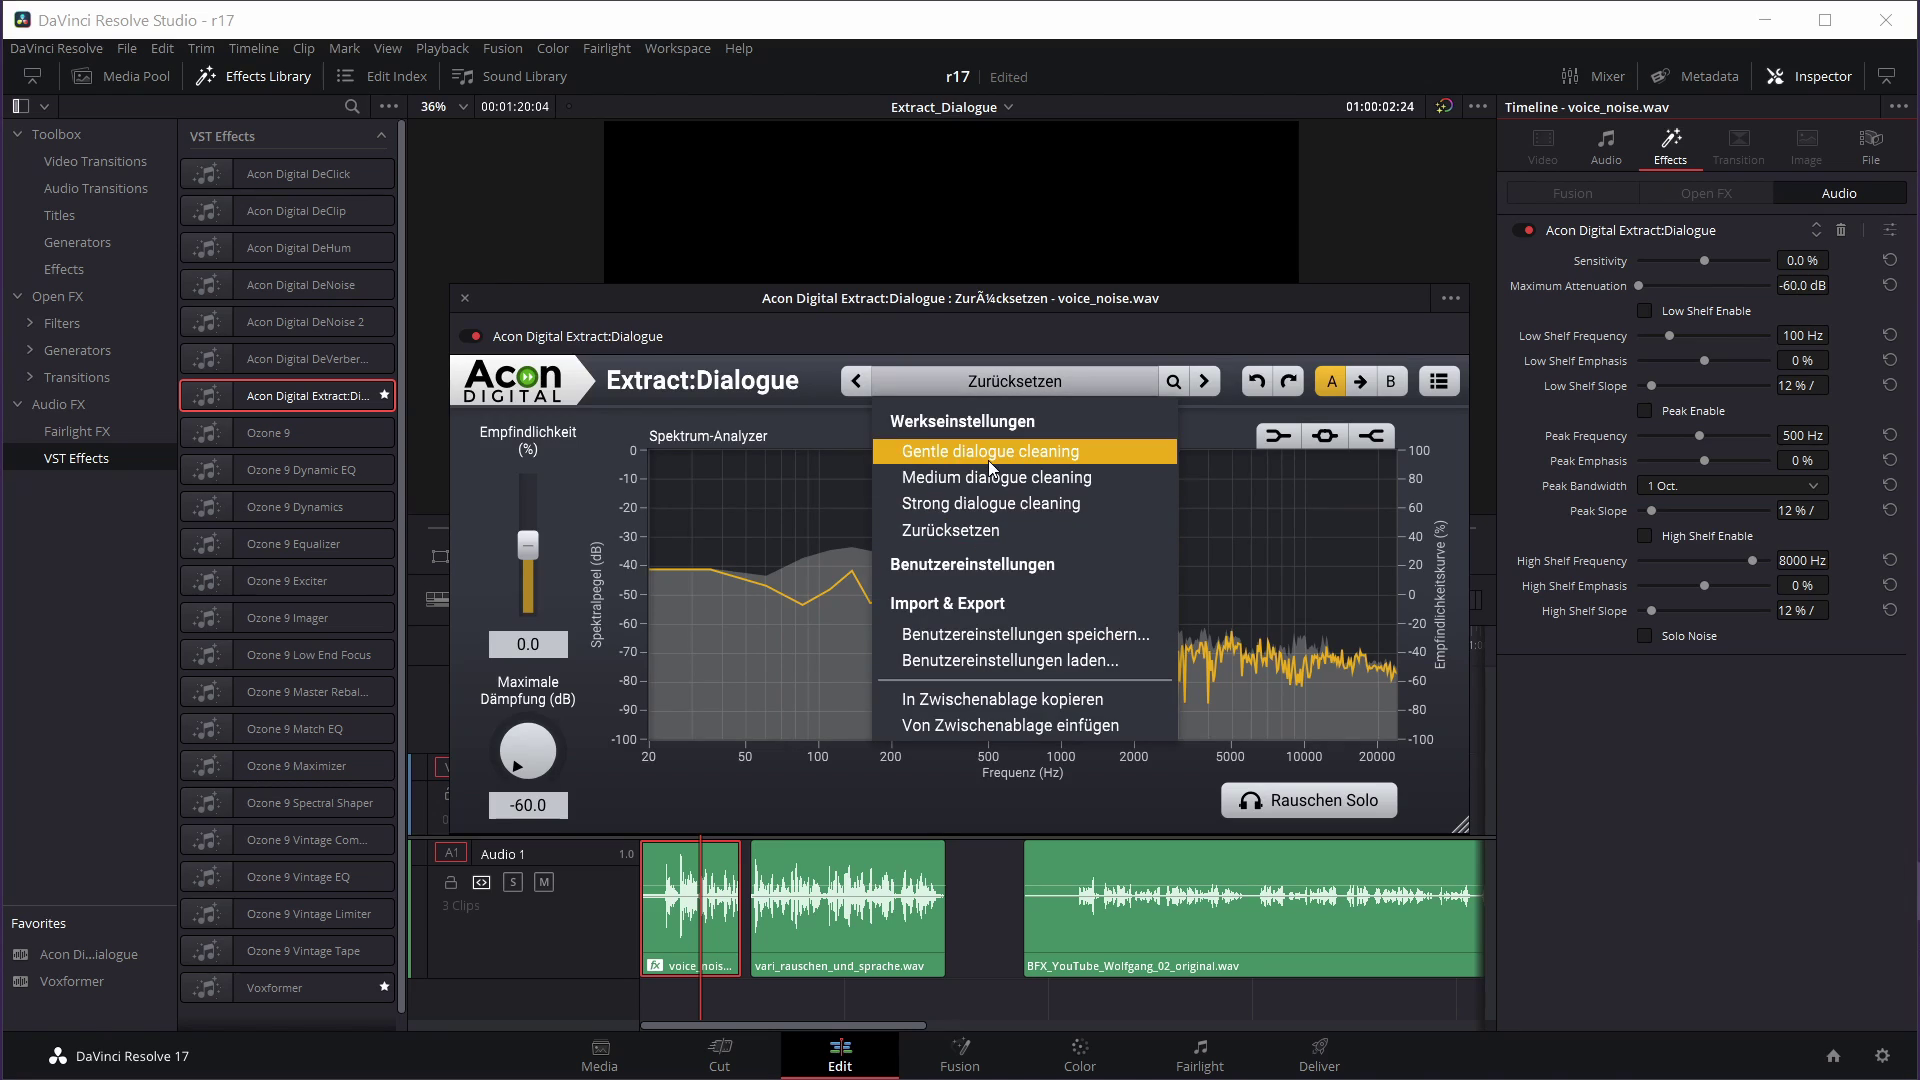Viewport: 1920px width, 1080px height.
Task: Unfavorite the Voxformer effect star
Action: tap(384, 987)
